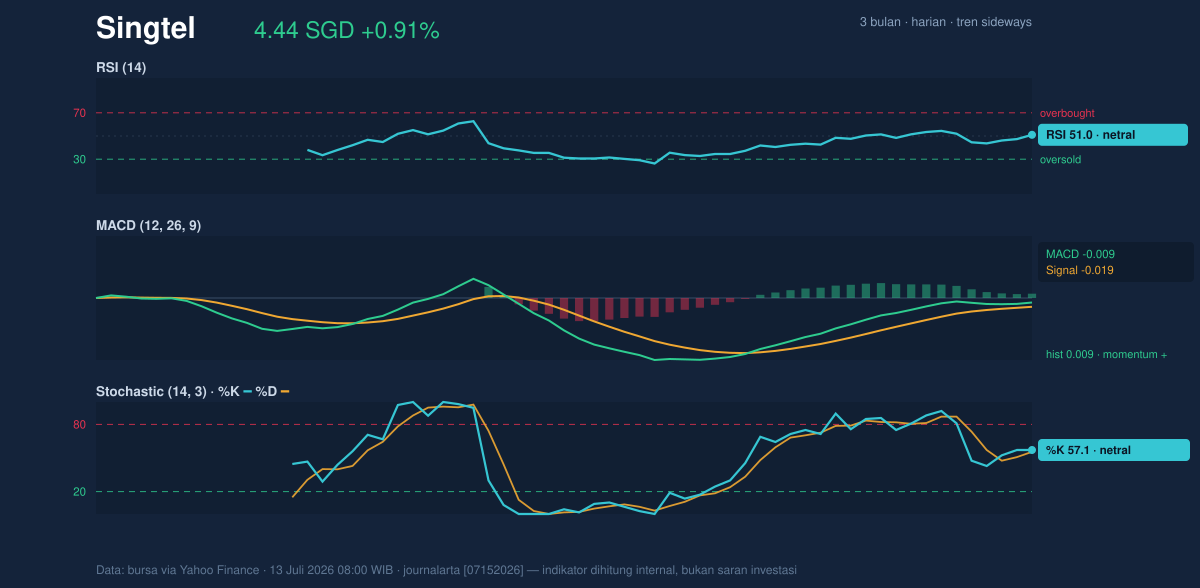
Task: Click the RSI line's last data point
Action: pyautogui.click(x=1032, y=135)
